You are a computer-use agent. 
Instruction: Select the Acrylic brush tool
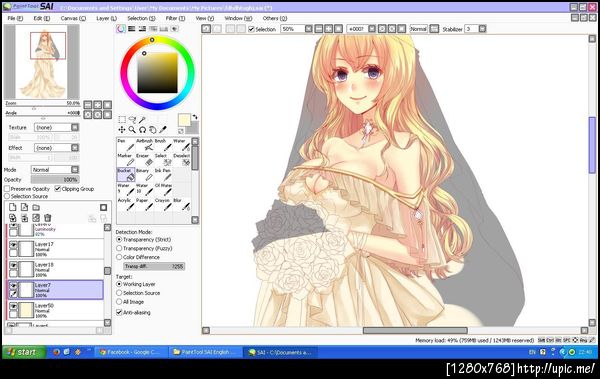click(x=126, y=204)
